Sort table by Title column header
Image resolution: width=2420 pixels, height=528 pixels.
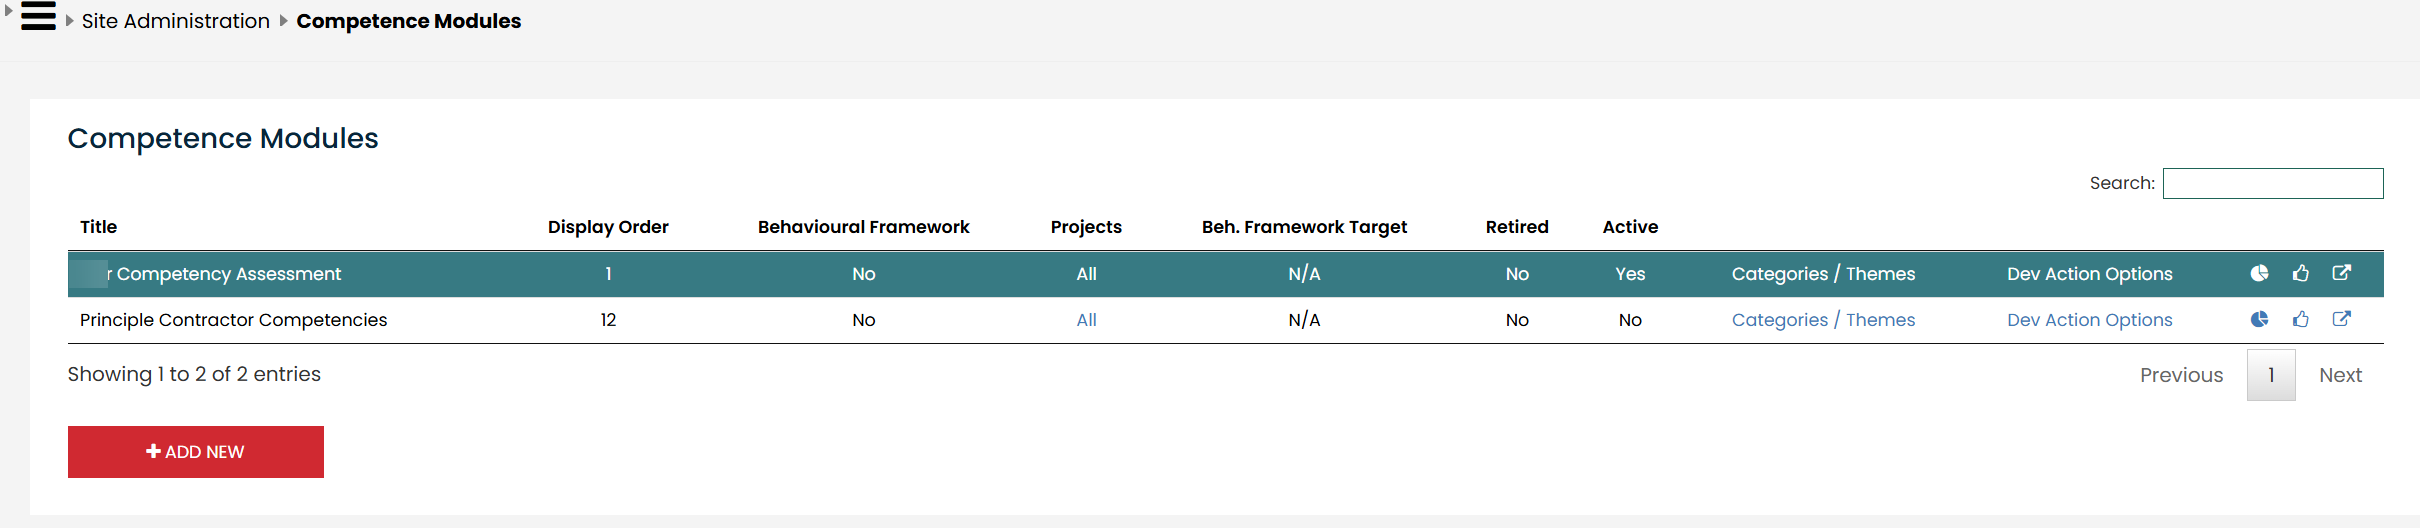coord(98,227)
